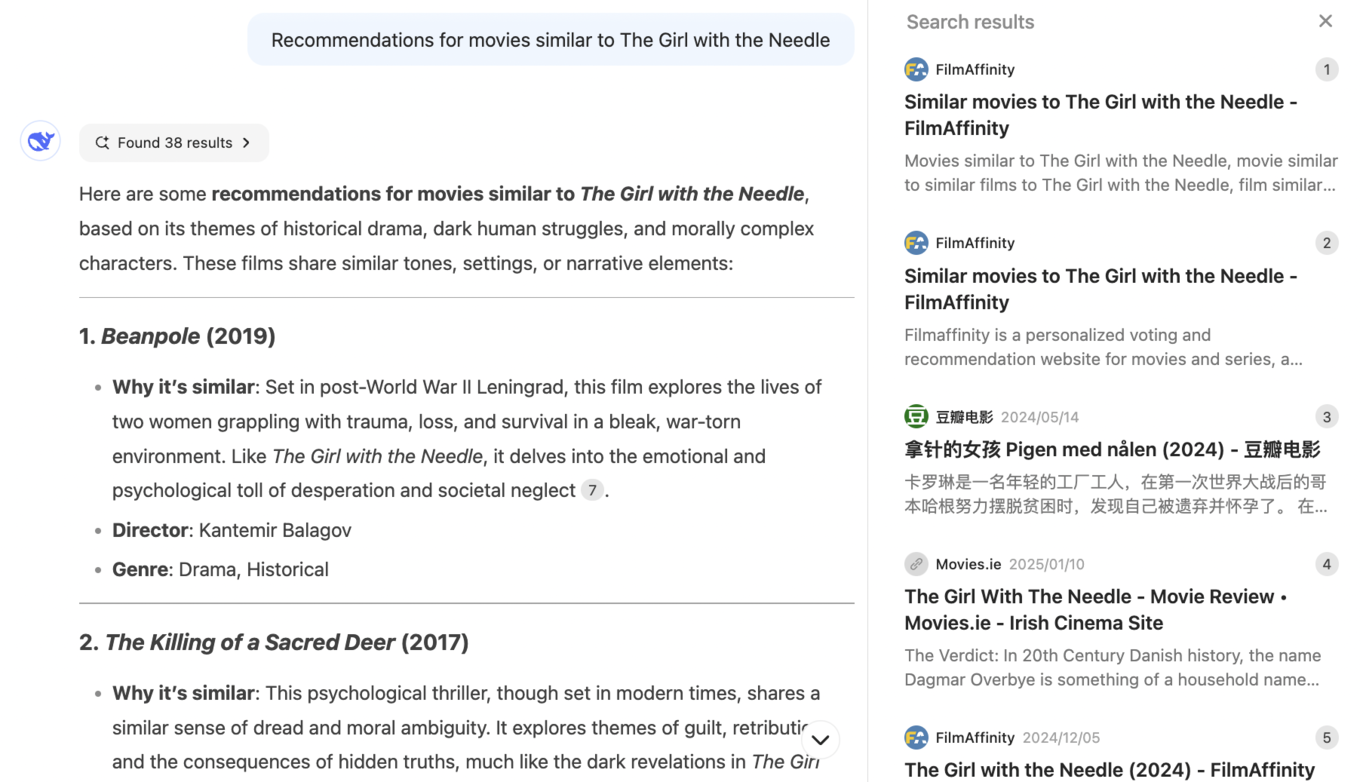Click the FilmAffinity icon on result 5
This screenshot has height=782, width=1366.
click(915, 737)
